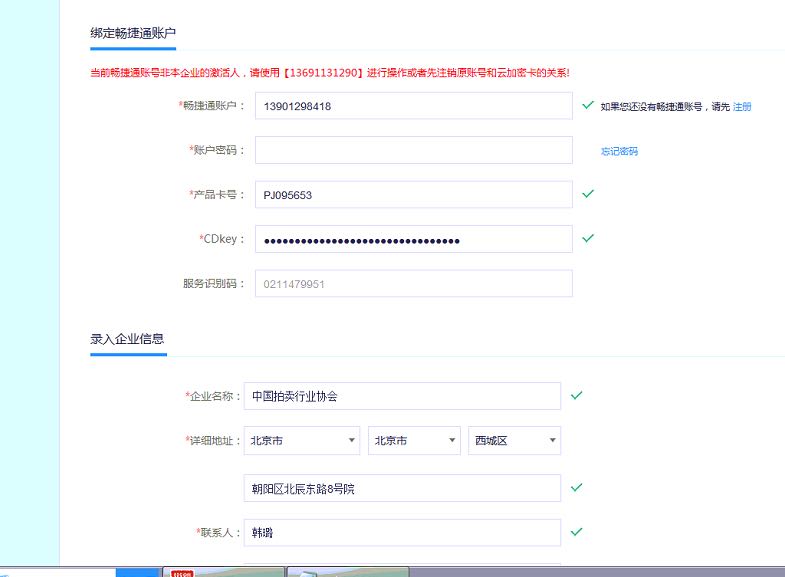Click the 联系人 name input field
The image size is (785, 577).
pyautogui.click(x=402, y=532)
